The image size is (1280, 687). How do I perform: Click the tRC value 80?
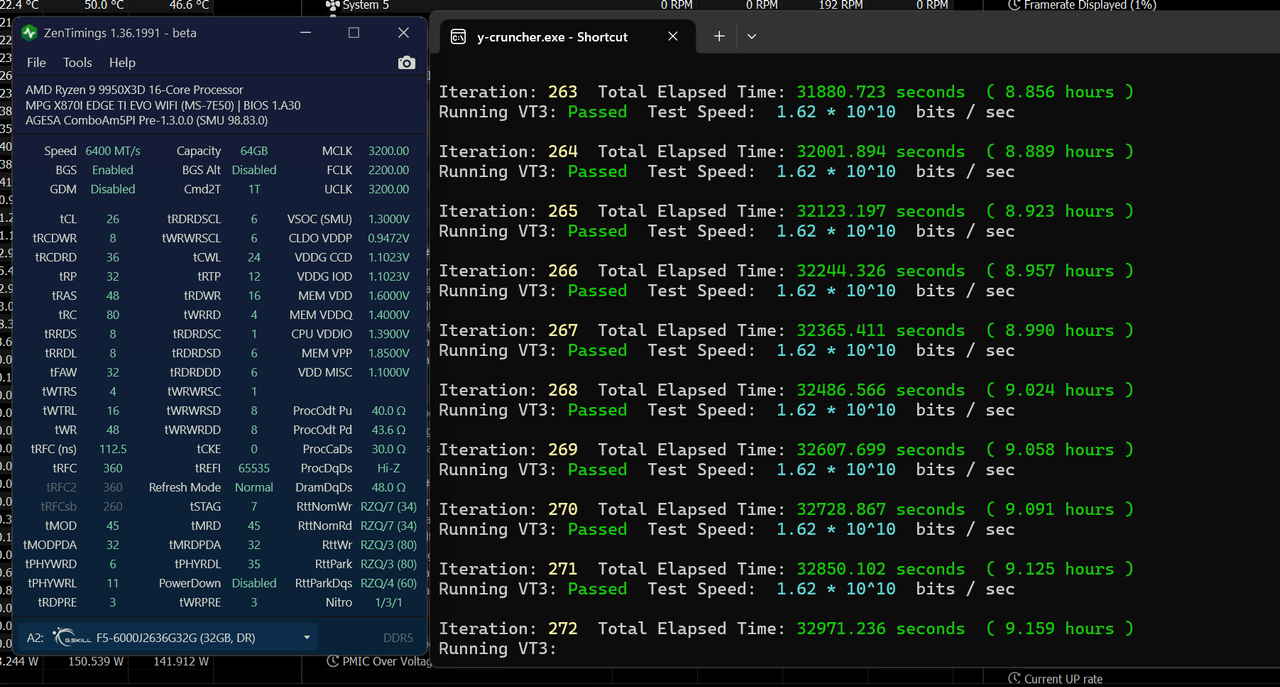coord(112,315)
